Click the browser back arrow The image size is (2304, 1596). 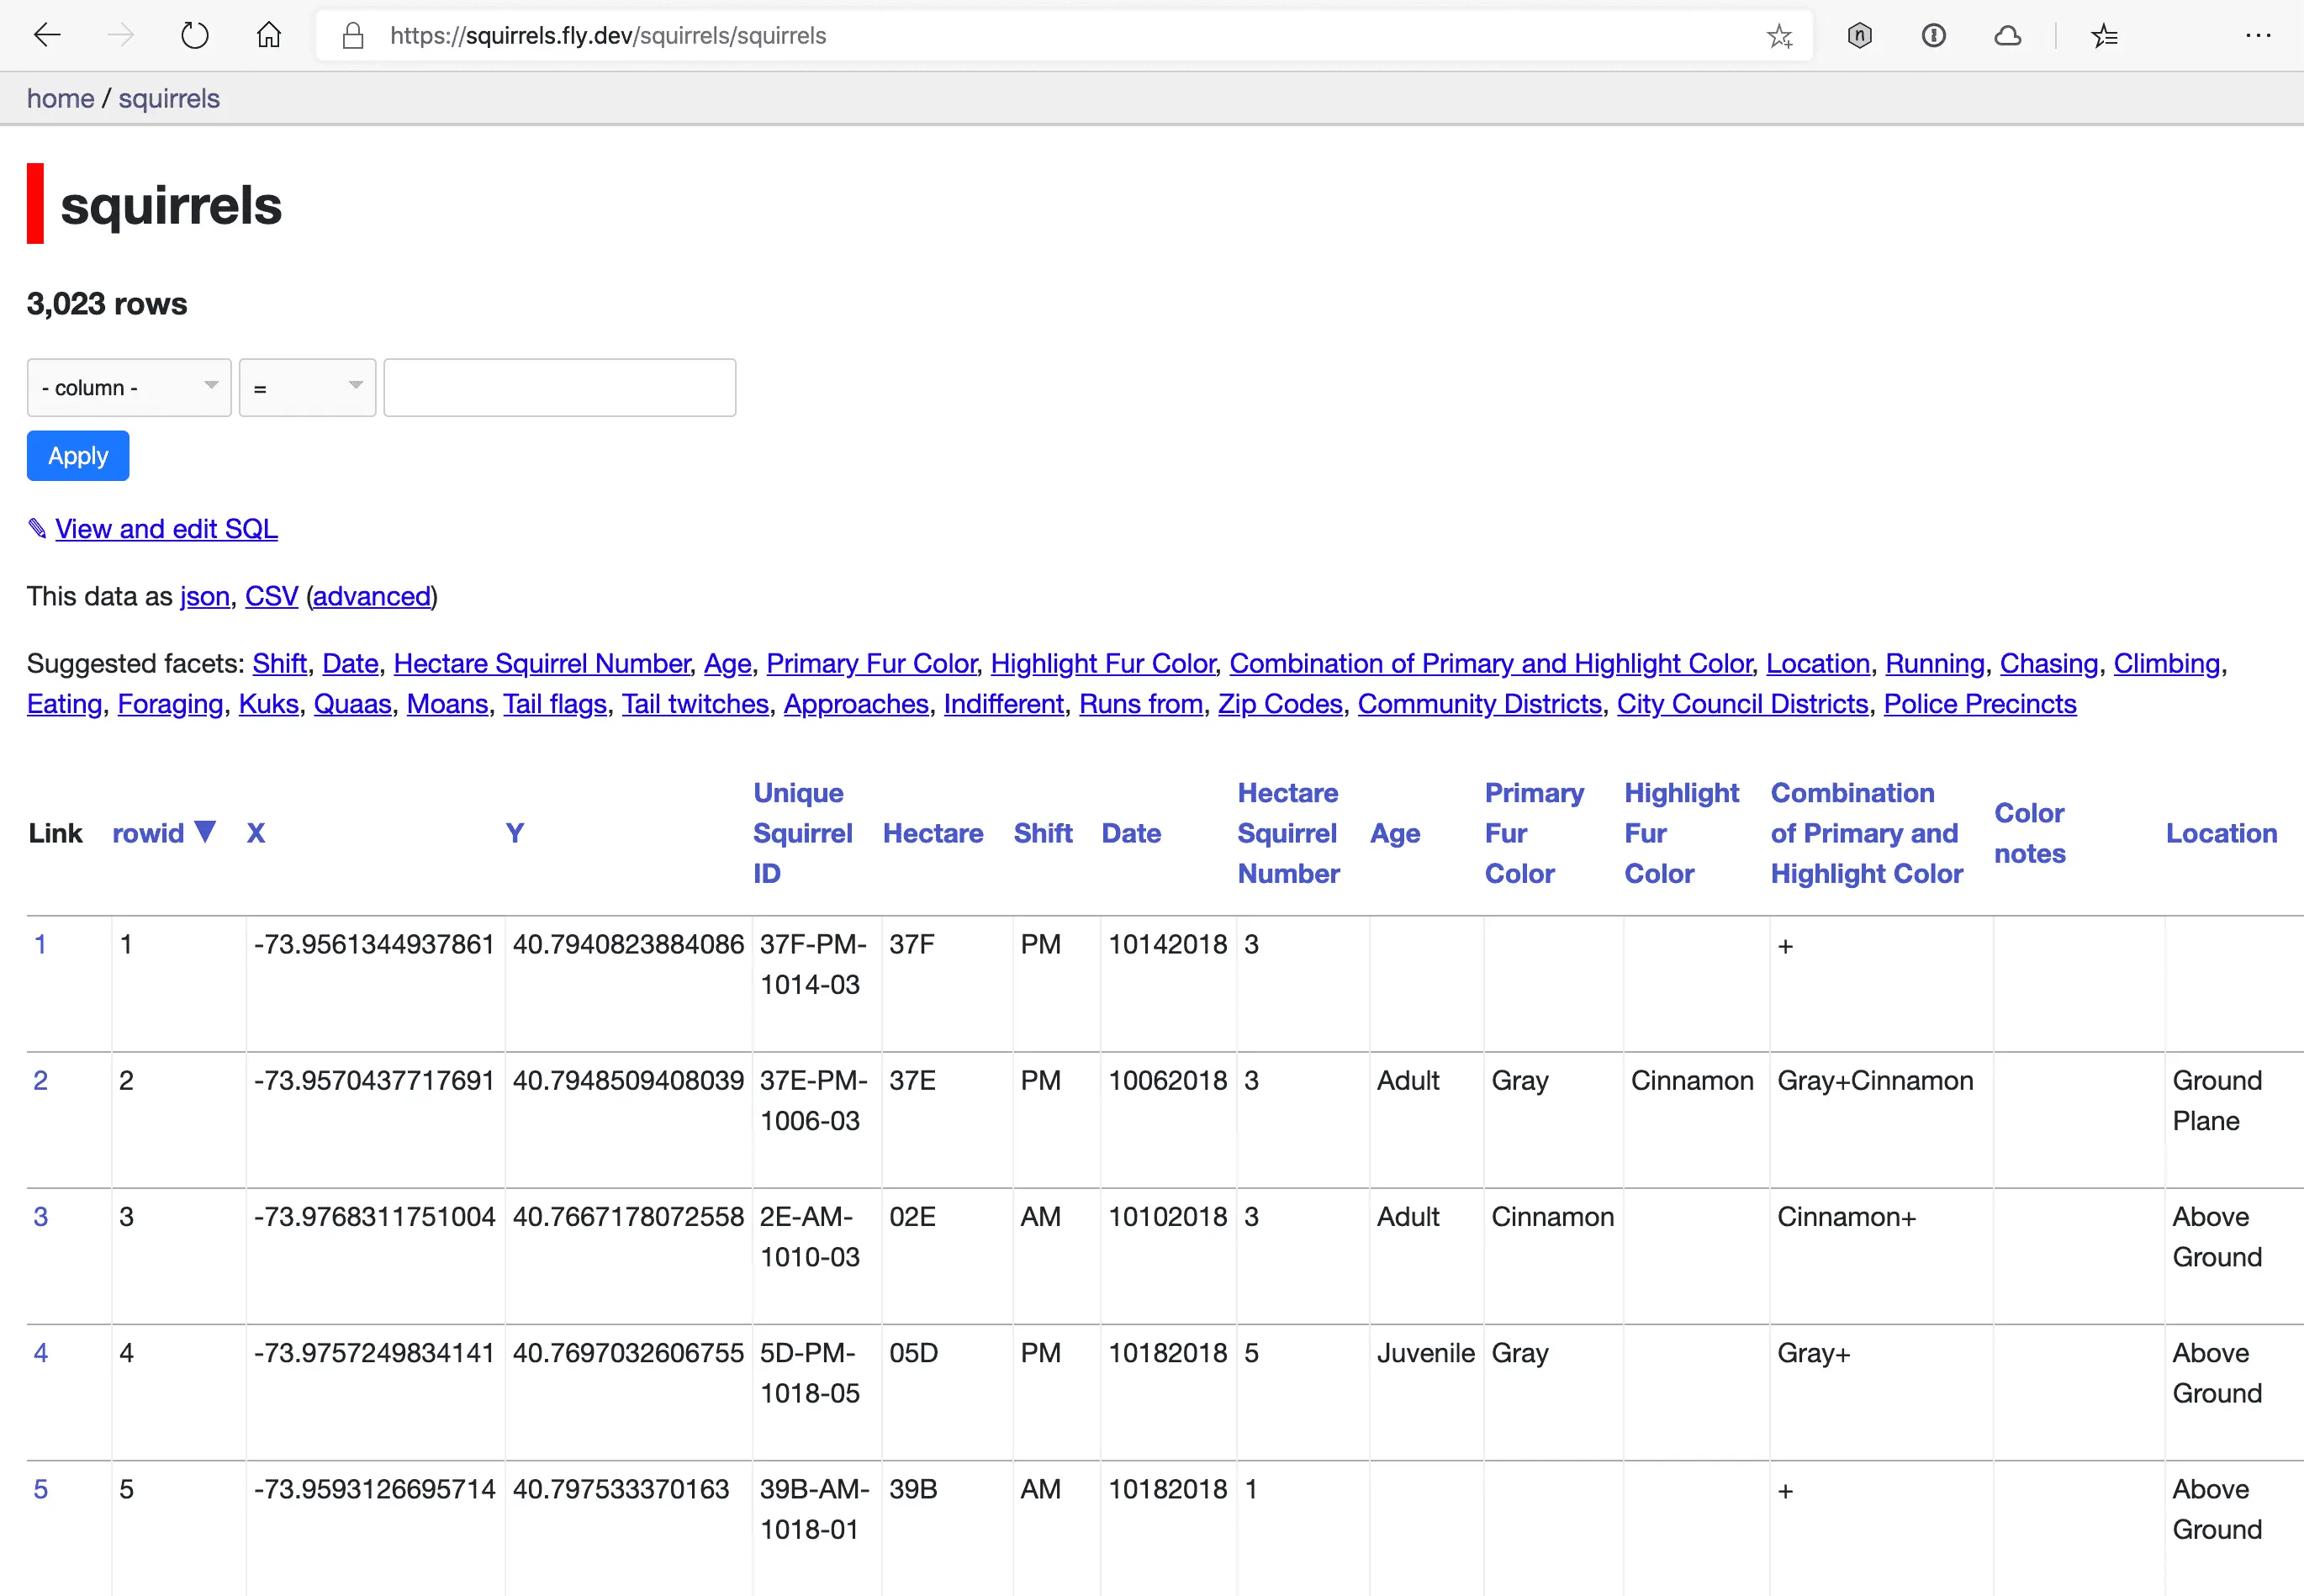pyautogui.click(x=47, y=36)
